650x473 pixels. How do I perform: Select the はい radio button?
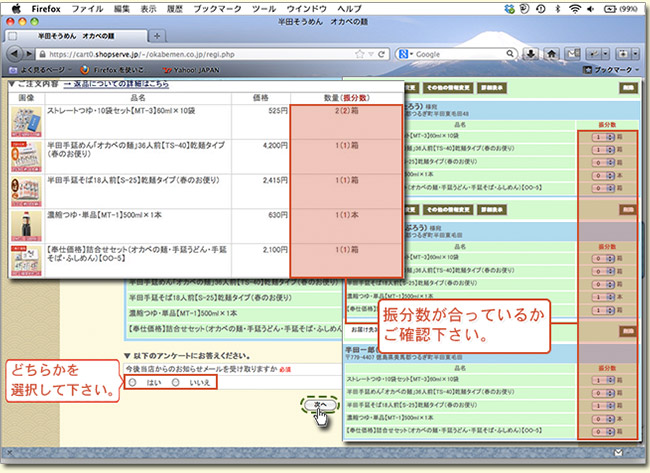pos(134,381)
